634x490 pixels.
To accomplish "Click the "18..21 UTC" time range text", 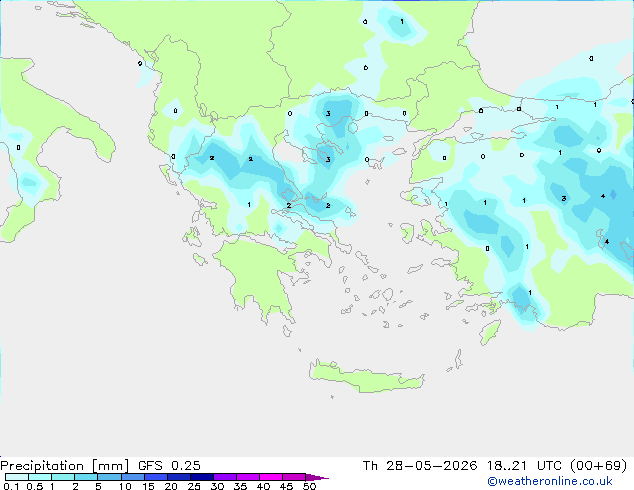I will pos(524,466).
